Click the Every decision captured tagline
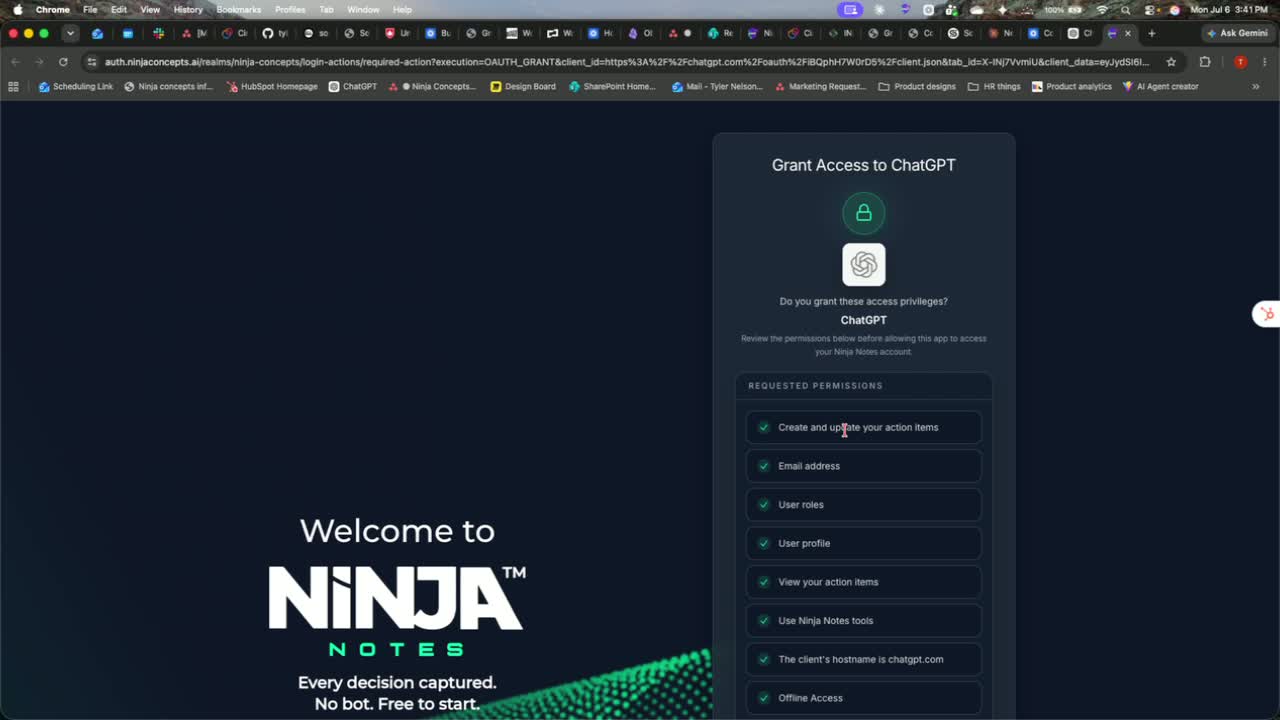1280x720 pixels. [397, 683]
